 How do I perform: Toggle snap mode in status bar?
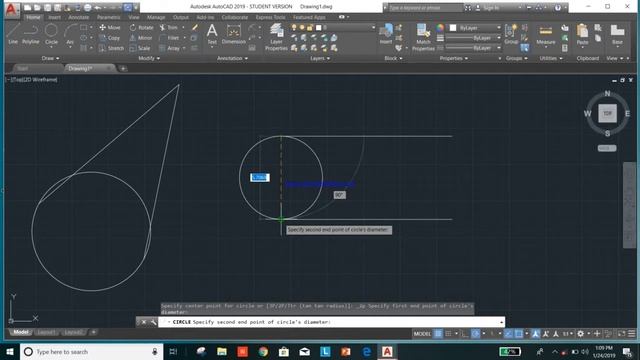(x=448, y=334)
